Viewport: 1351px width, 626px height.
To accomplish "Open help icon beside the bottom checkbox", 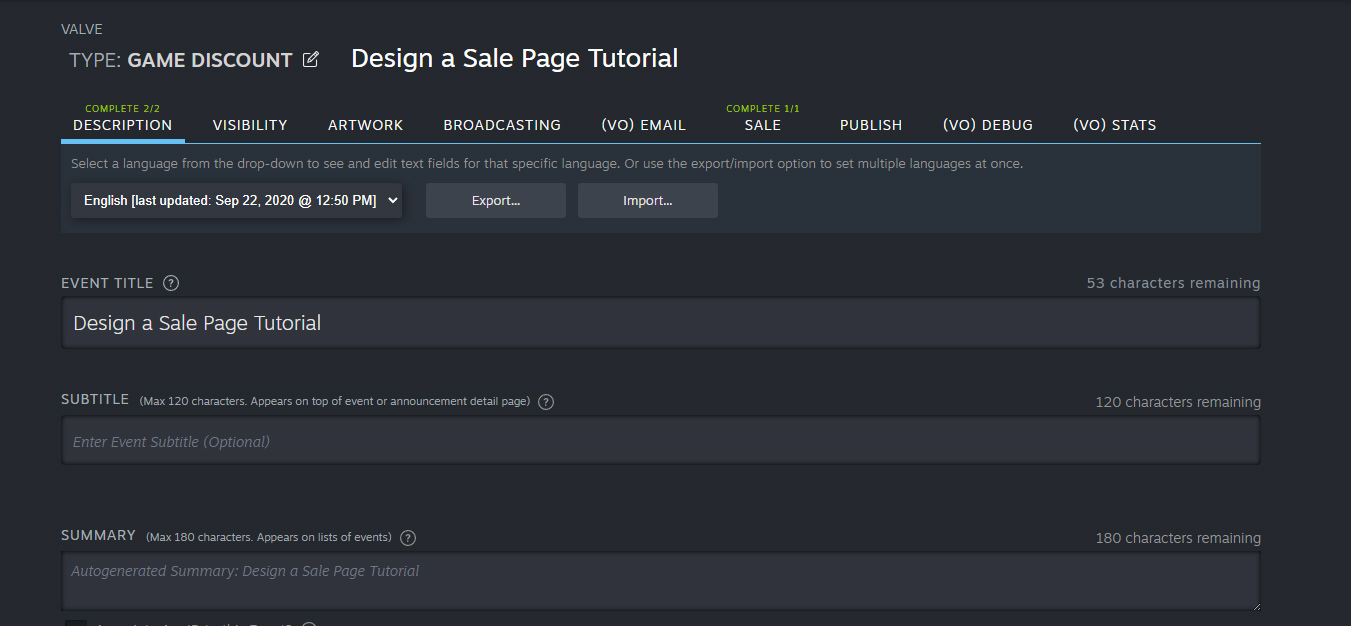I will (x=308, y=623).
